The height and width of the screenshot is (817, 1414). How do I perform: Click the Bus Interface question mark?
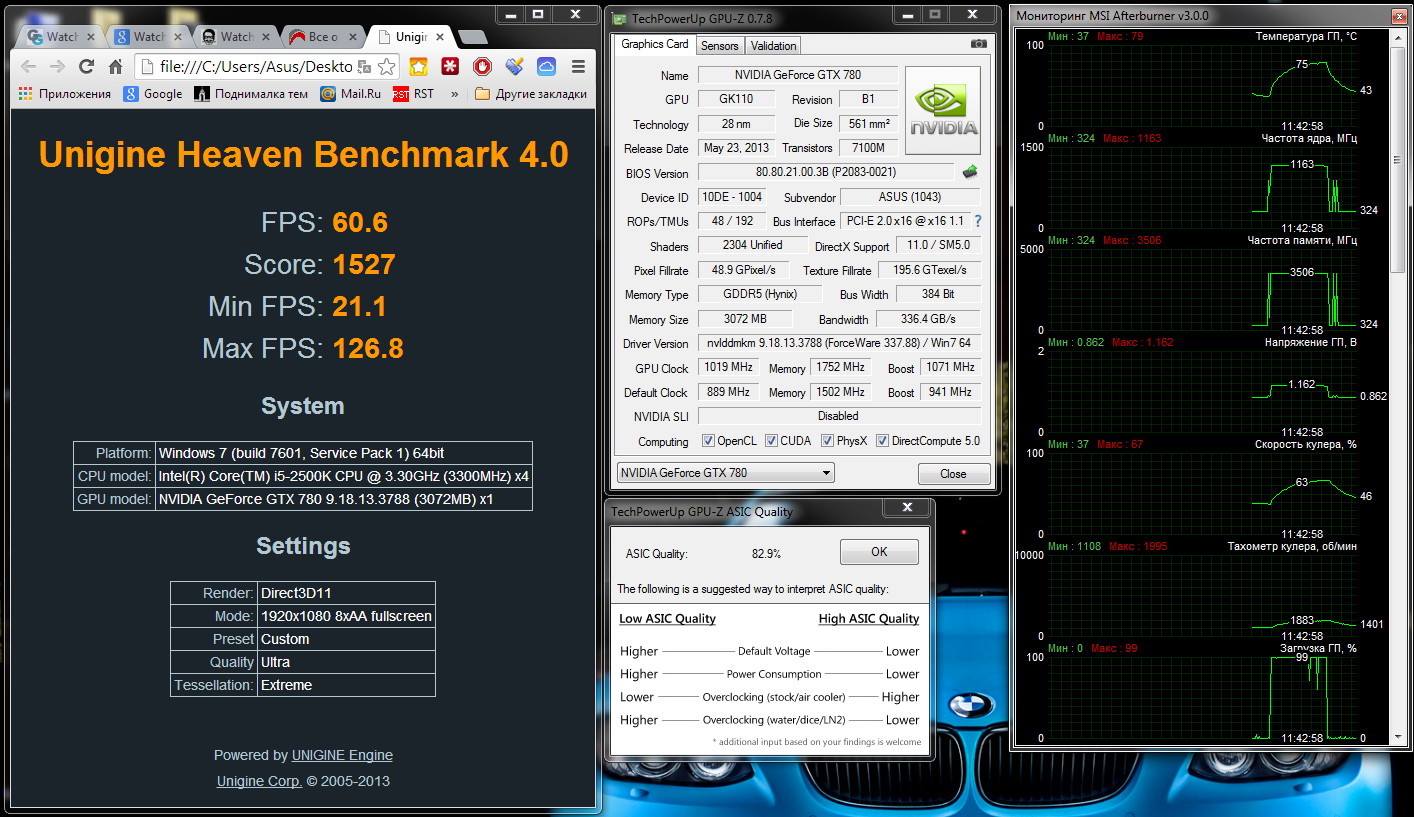click(977, 221)
